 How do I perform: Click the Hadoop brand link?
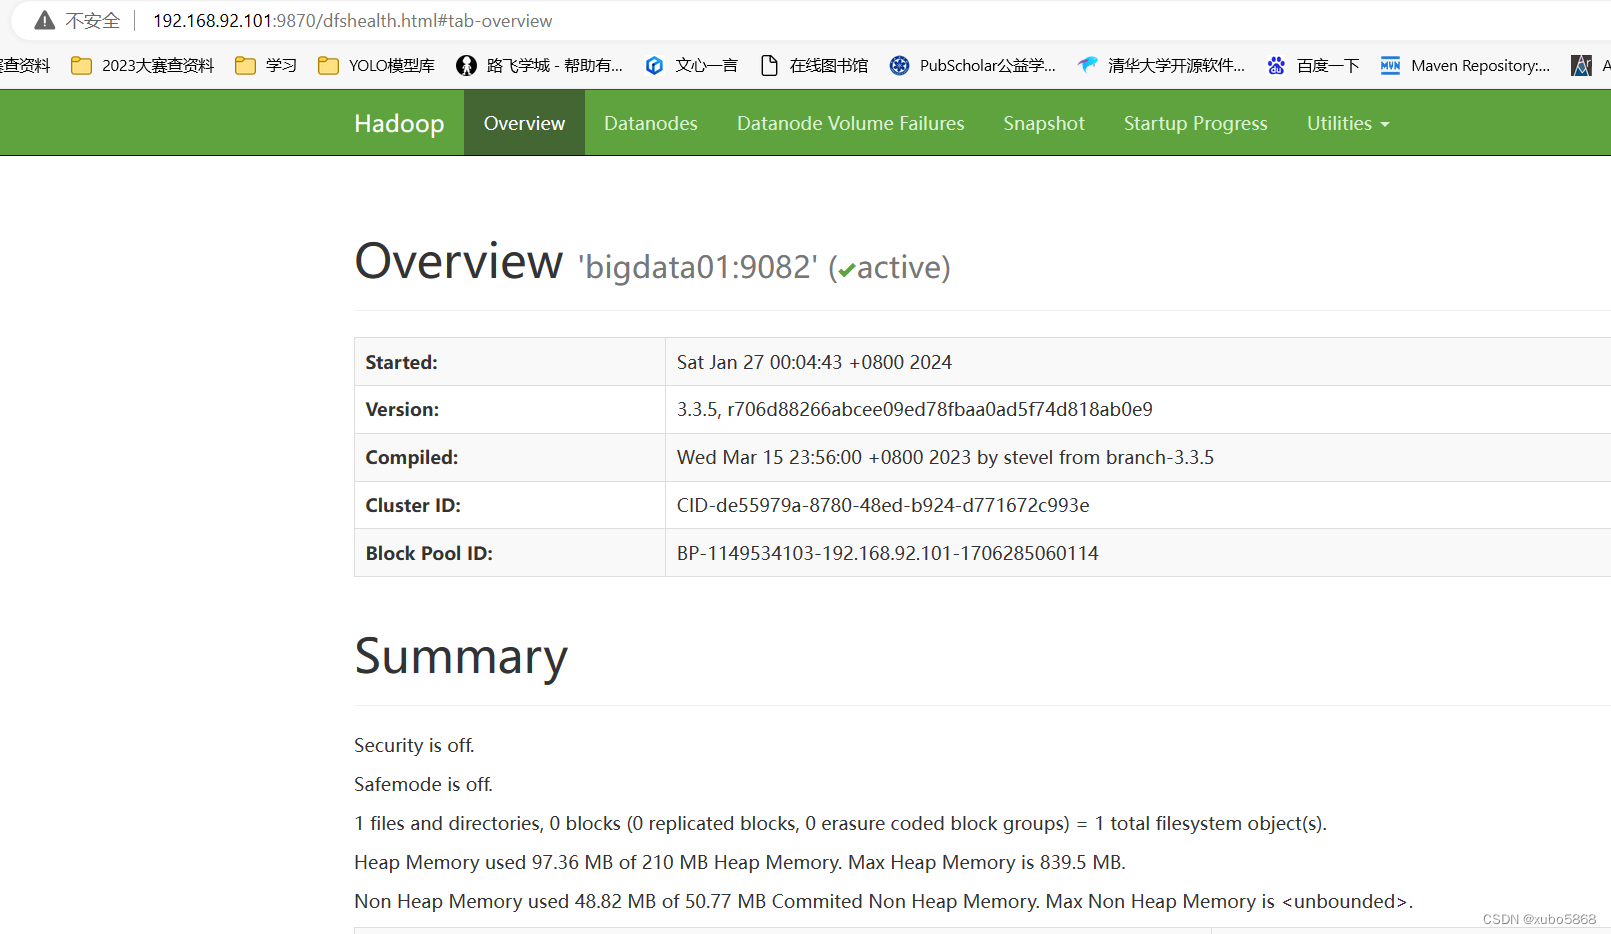click(399, 123)
